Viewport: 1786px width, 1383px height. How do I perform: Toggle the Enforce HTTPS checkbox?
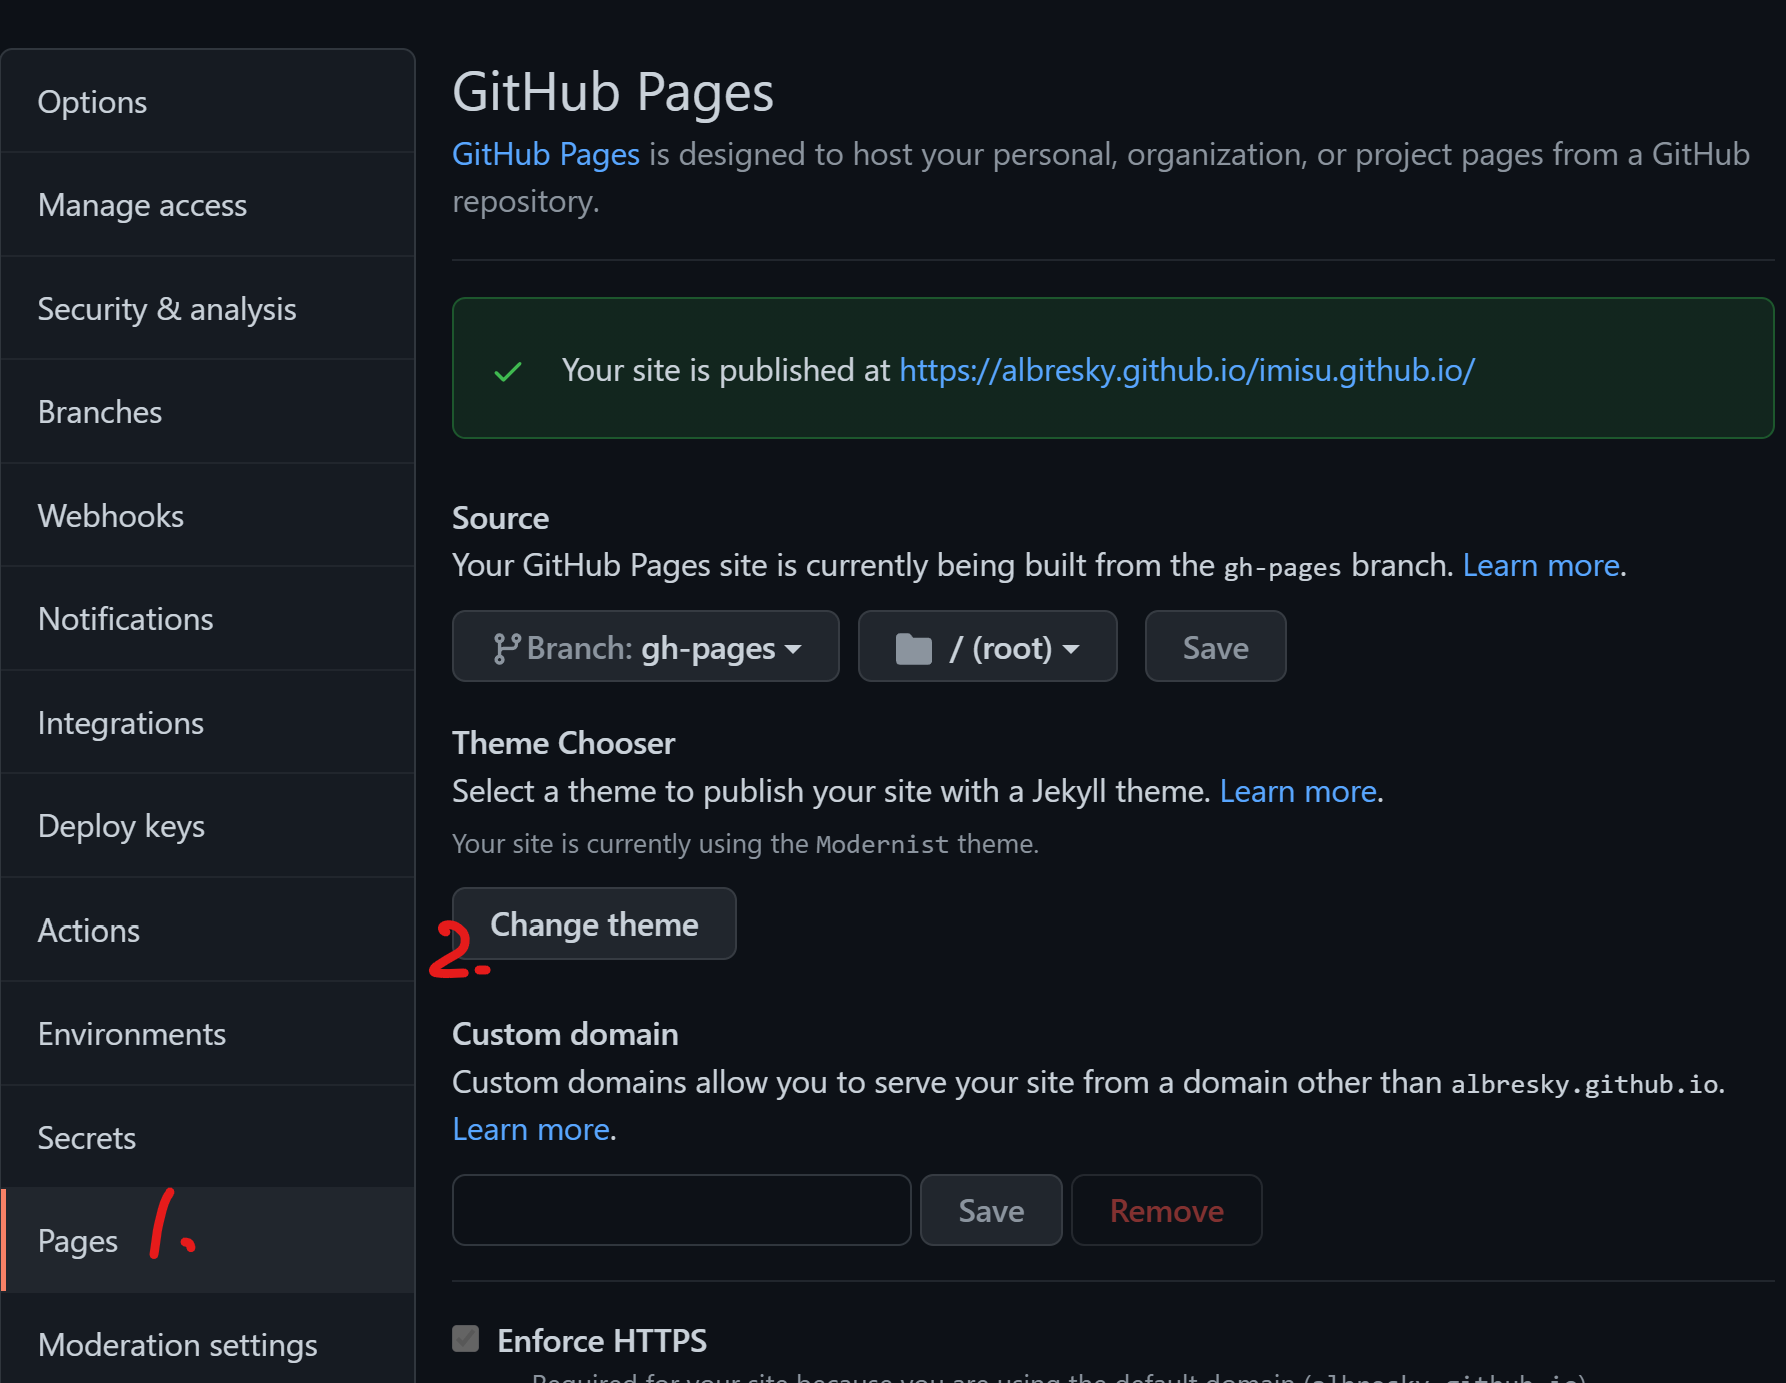[466, 1339]
